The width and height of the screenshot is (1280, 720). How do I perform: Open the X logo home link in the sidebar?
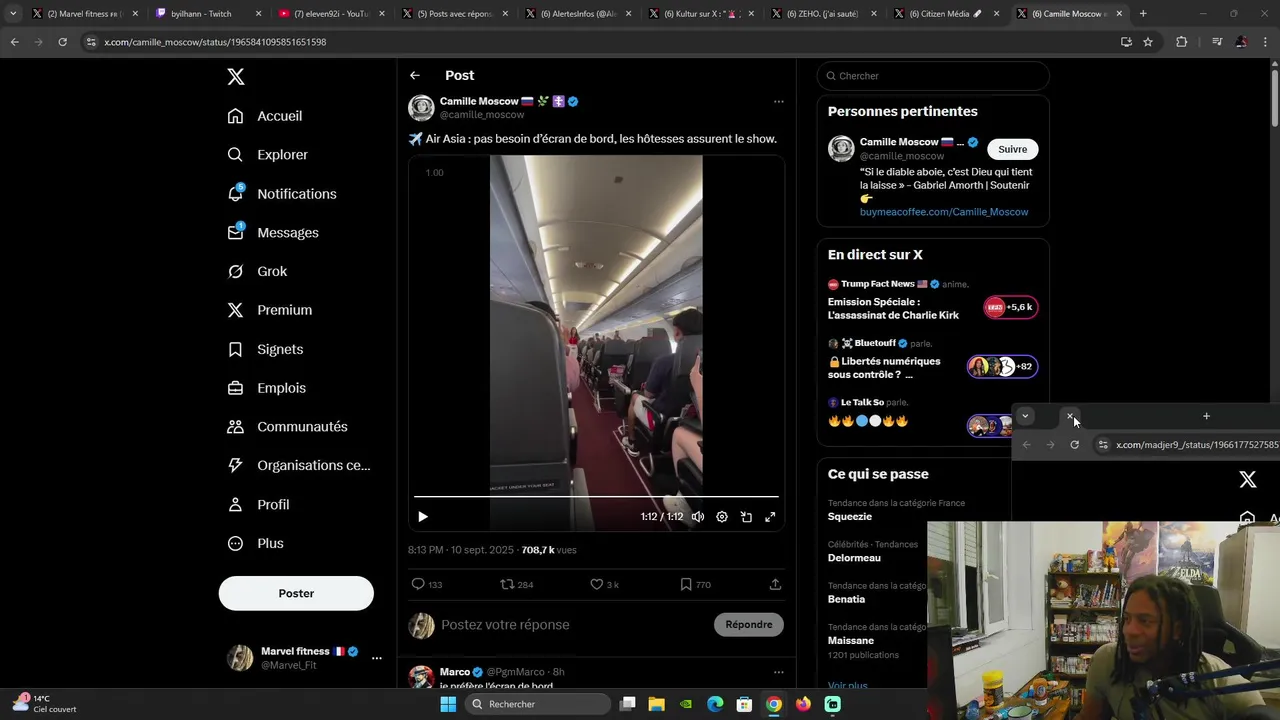tap(235, 77)
